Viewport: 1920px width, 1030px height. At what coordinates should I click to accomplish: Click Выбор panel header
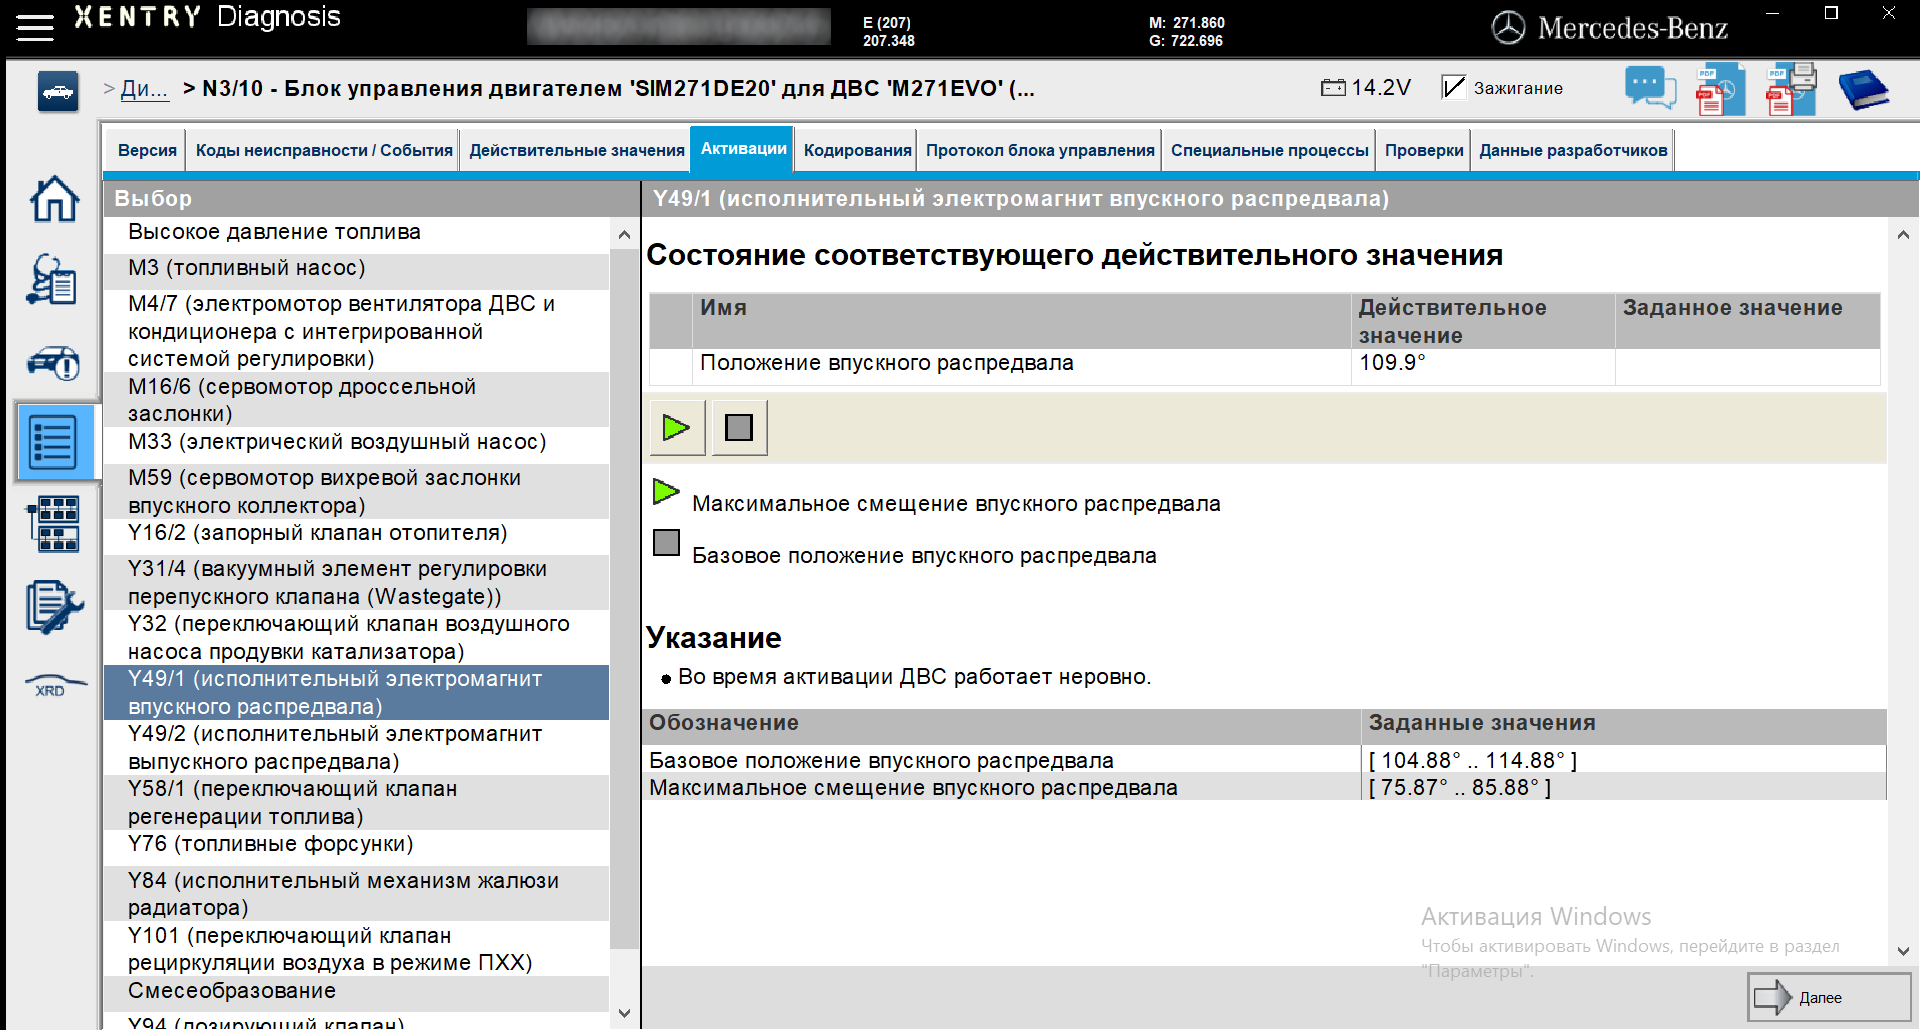[371, 198]
